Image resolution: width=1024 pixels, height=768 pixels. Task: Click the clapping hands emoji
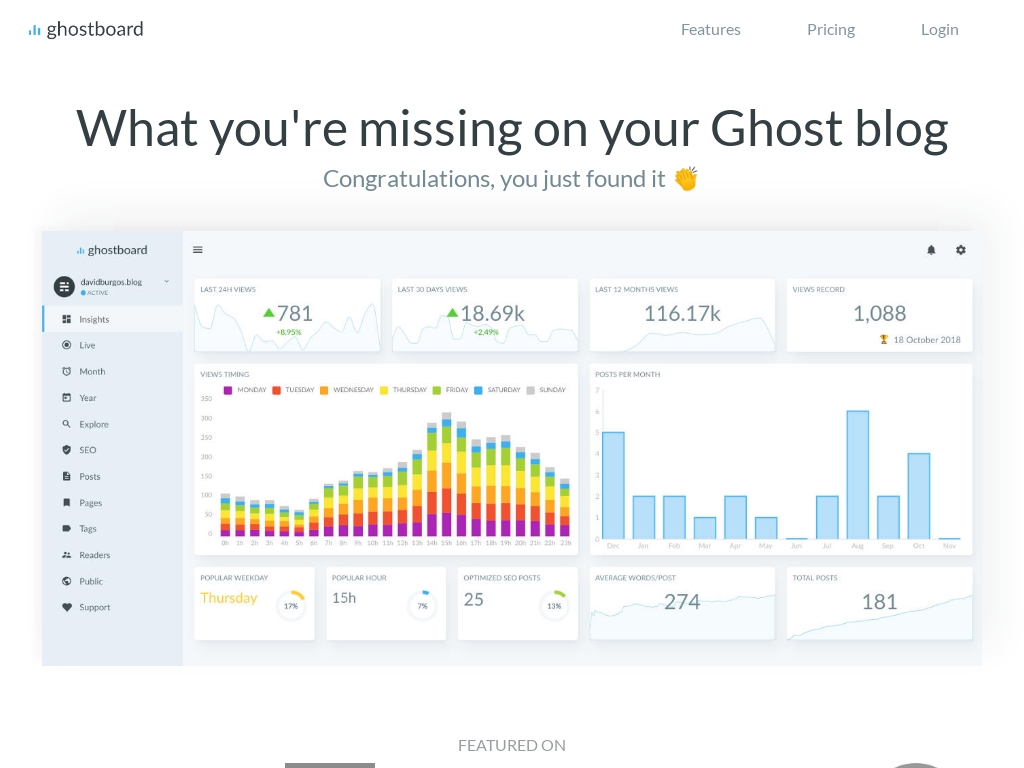[x=686, y=178]
